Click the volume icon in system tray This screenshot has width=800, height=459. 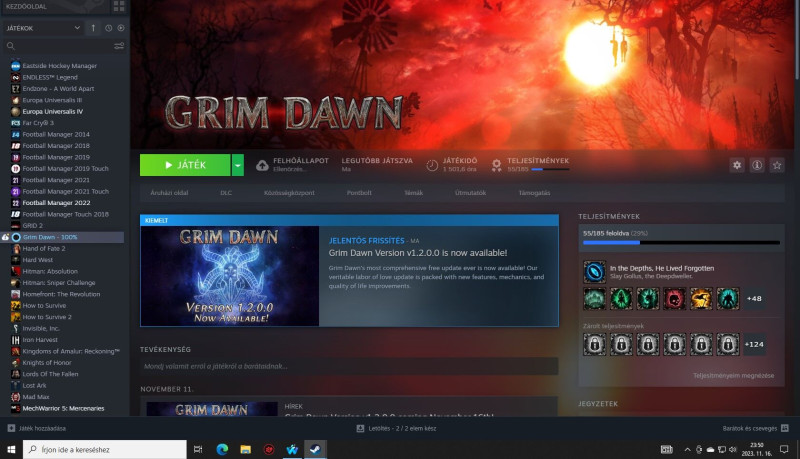click(x=733, y=449)
